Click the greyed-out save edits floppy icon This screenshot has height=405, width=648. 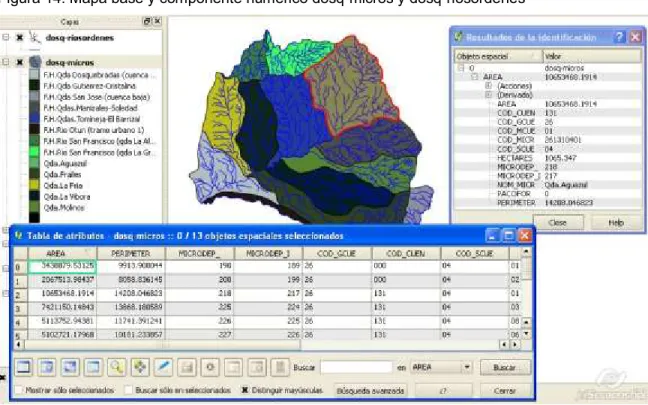click(186, 367)
